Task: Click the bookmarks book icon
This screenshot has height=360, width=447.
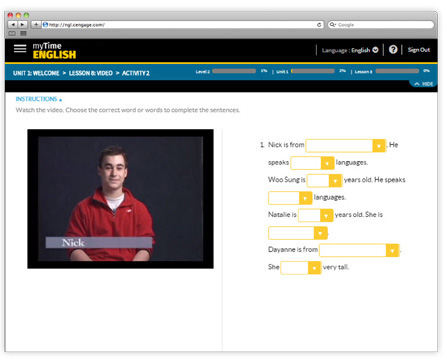Action: tap(12, 33)
